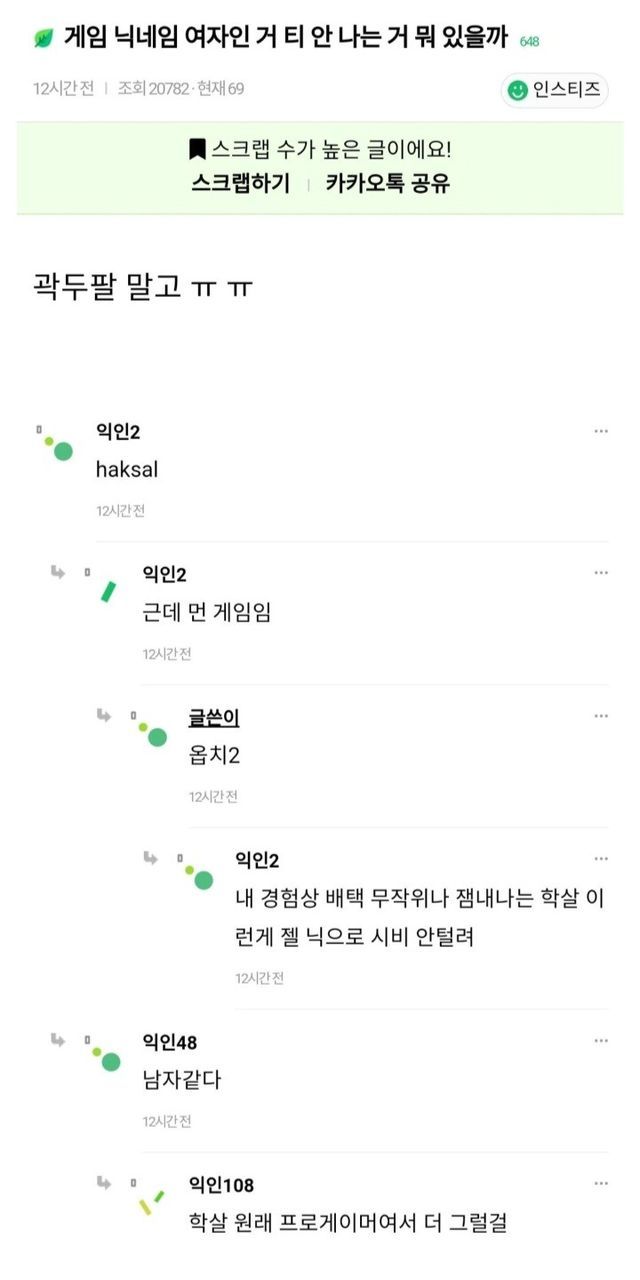
Task: Click the post title text
Action: coord(286,39)
